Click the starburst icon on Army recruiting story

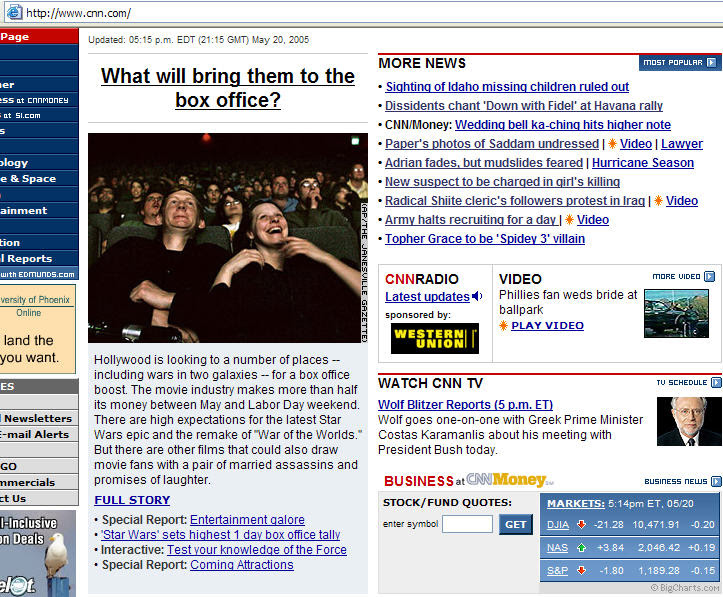click(x=569, y=220)
